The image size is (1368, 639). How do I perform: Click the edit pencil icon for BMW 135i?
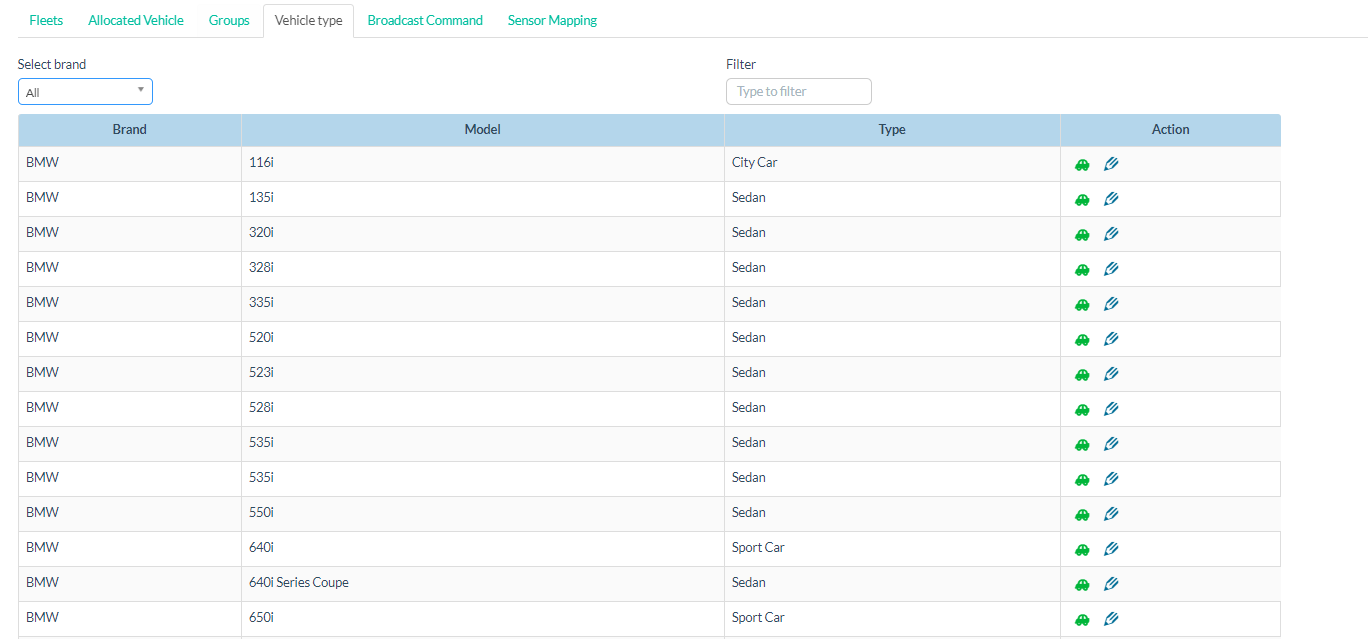click(x=1110, y=199)
